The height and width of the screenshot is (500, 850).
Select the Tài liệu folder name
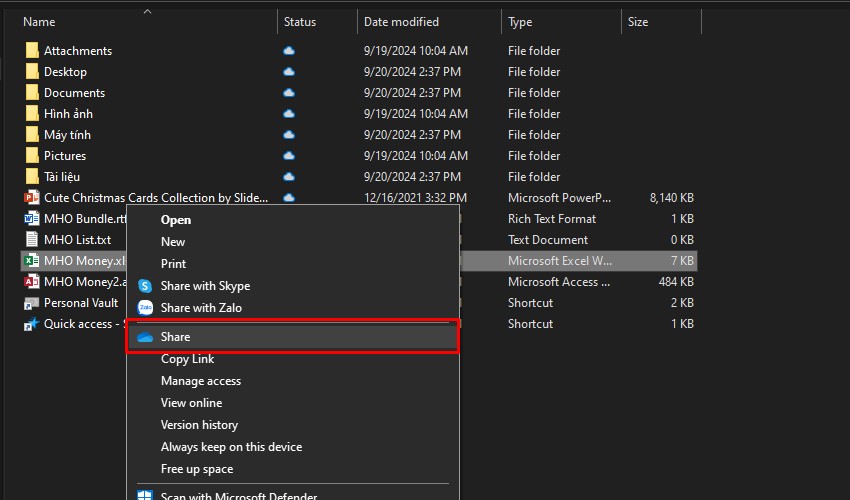click(62, 177)
